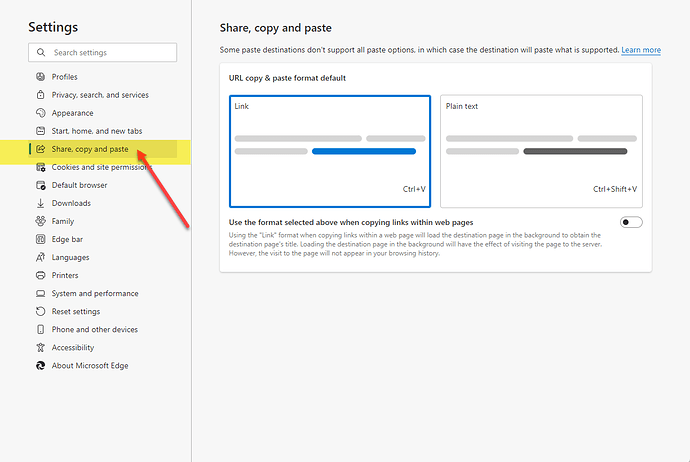Click the Microsoft Edge logo icon
The image size is (690, 462).
[x=40, y=365]
